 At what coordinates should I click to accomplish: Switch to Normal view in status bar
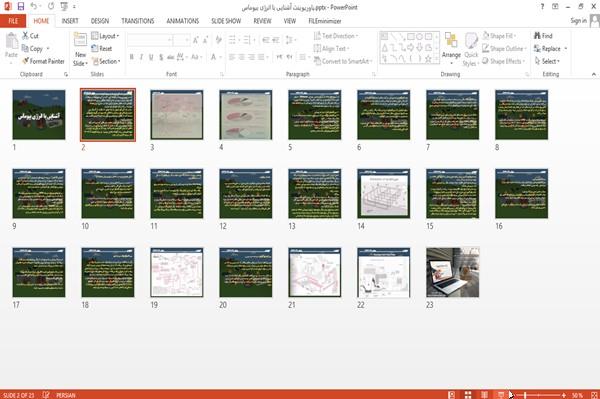point(452,395)
